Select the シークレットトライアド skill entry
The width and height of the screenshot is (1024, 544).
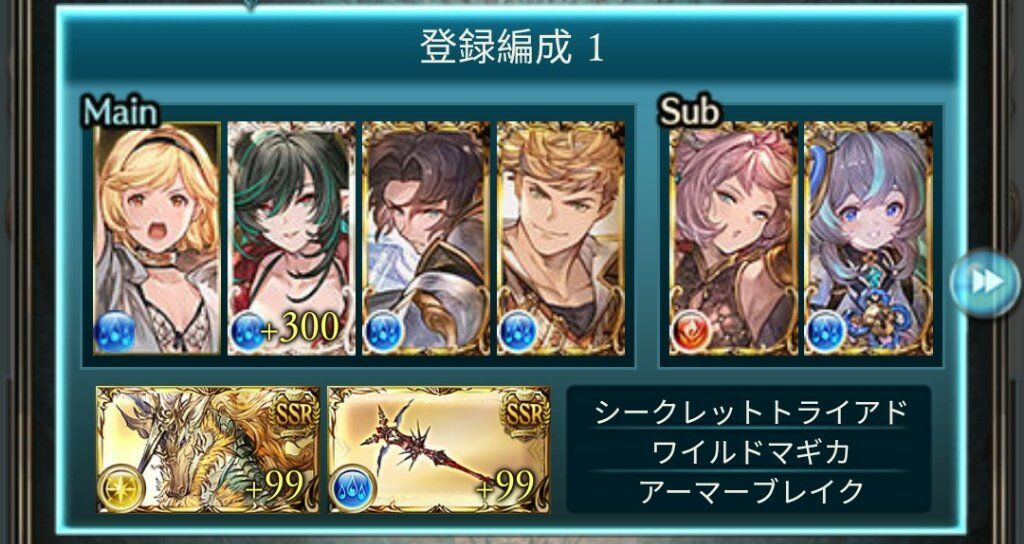pos(750,413)
